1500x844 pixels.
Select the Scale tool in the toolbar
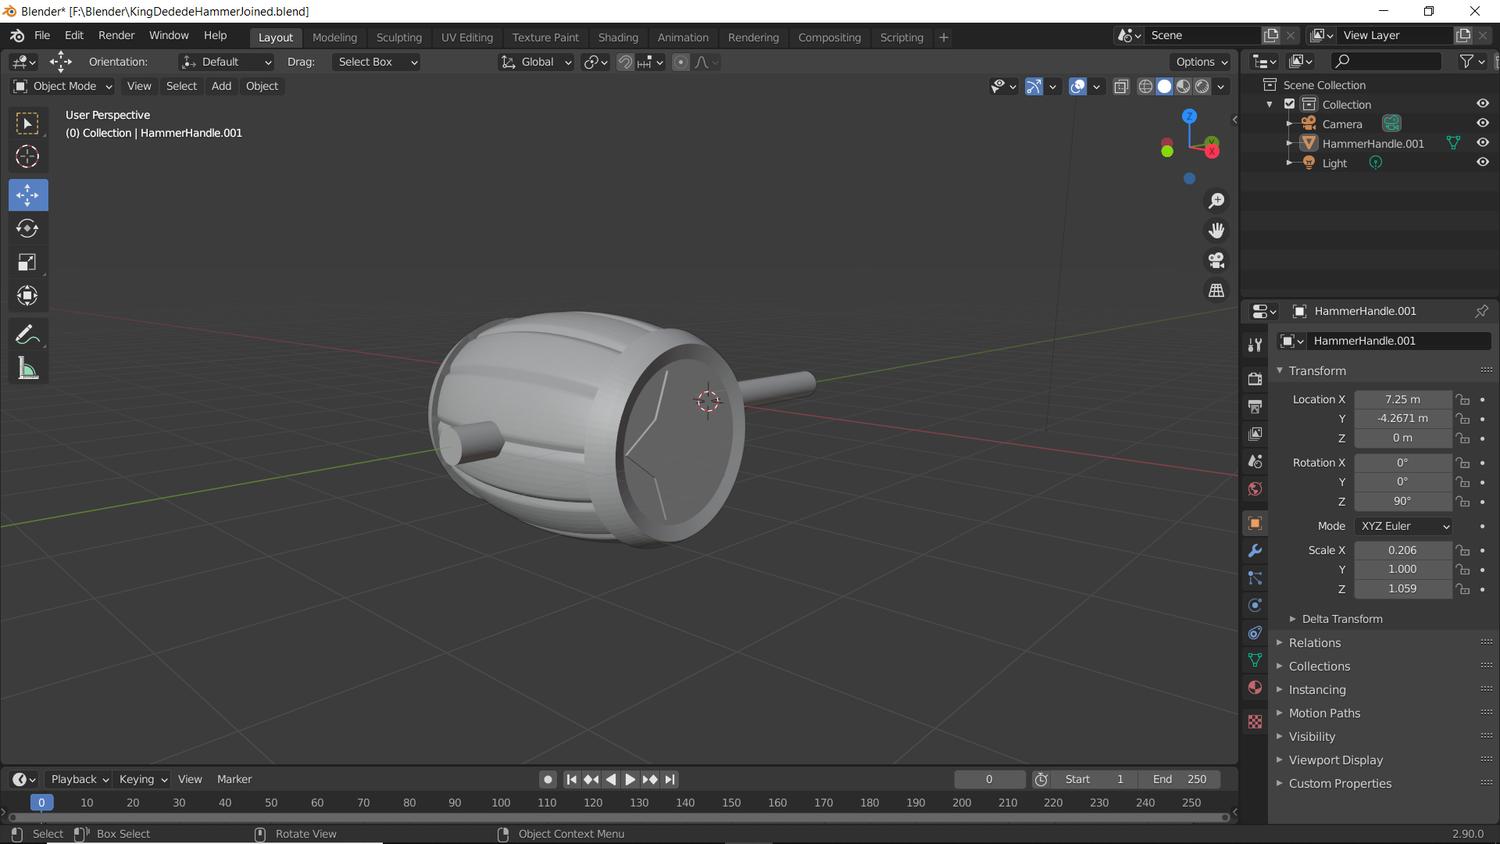pyautogui.click(x=27, y=263)
